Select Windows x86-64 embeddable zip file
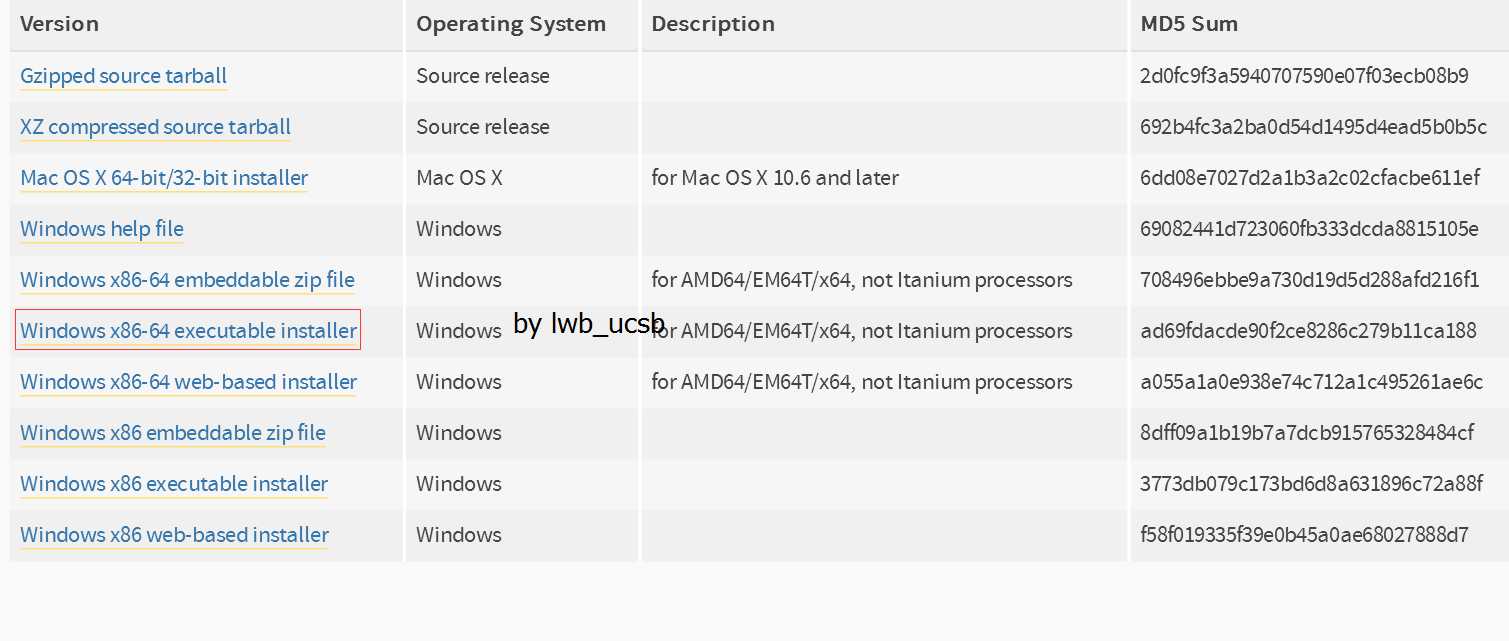 (187, 280)
